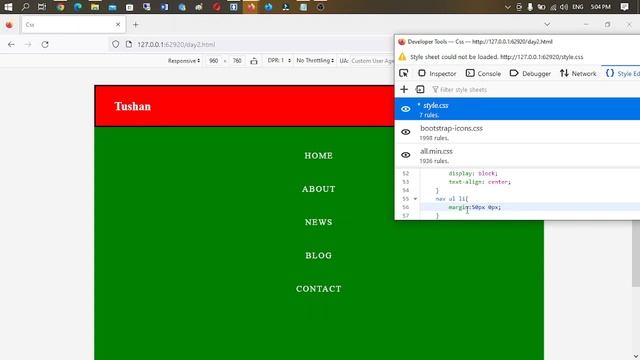The width and height of the screenshot is (640, 360).
Task: Open a new browser tab with plus
Action: click(136, 24)
